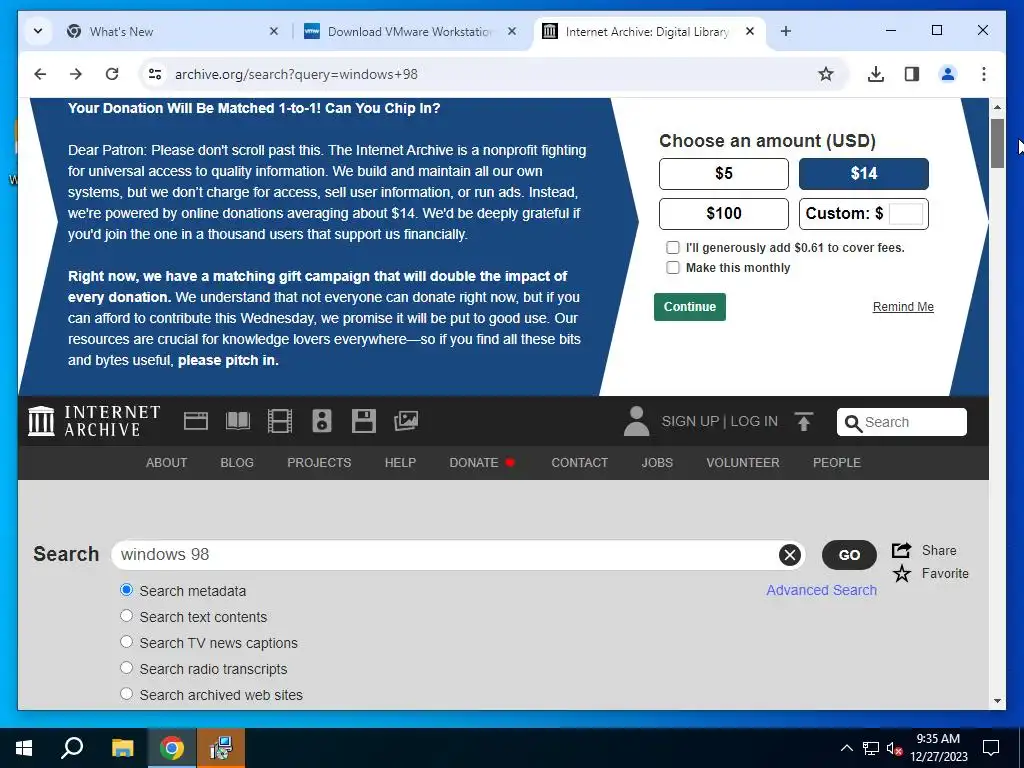Select Search text contents option

[x=127, y=616]
